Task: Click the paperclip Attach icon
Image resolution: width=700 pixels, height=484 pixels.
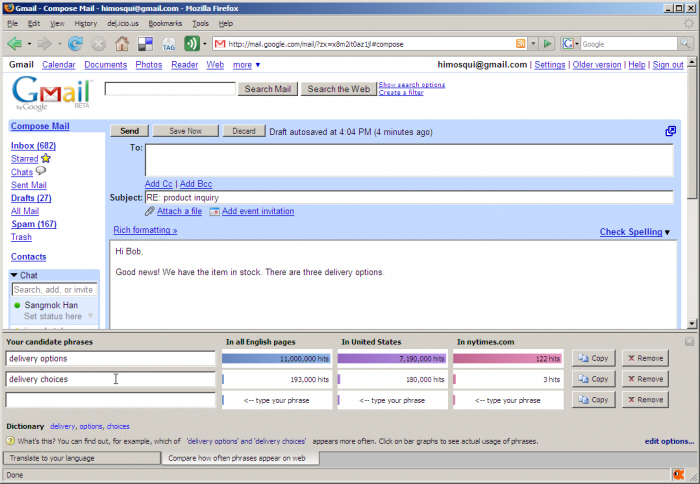Action: 150,211
